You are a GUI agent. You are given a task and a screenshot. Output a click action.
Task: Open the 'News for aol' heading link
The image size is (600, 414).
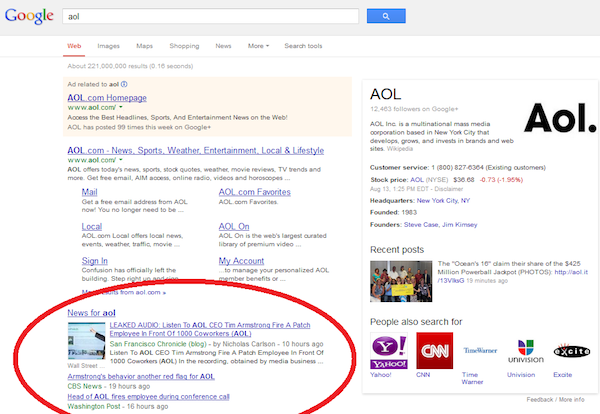tap(91, 313)
